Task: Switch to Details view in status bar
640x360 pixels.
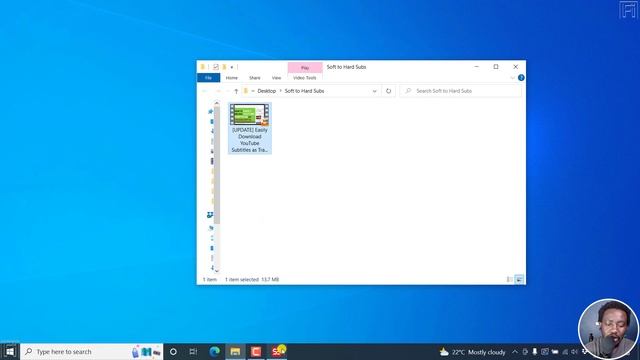Action: coord(510,280)
